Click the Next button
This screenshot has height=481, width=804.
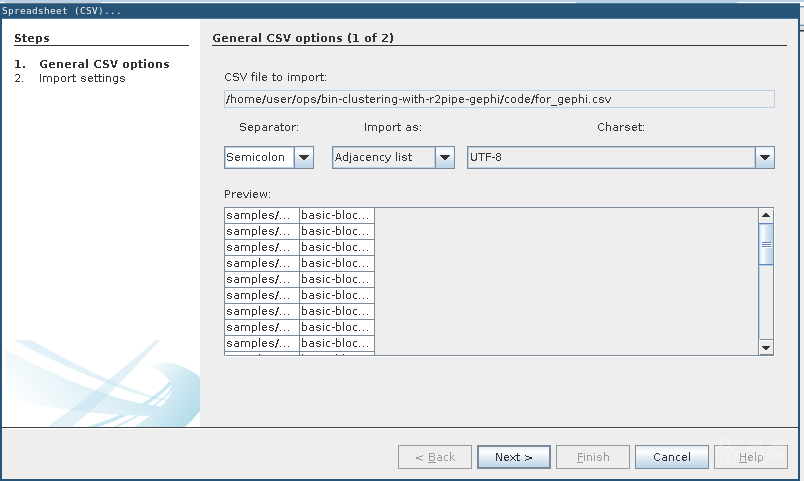point(514,457)
